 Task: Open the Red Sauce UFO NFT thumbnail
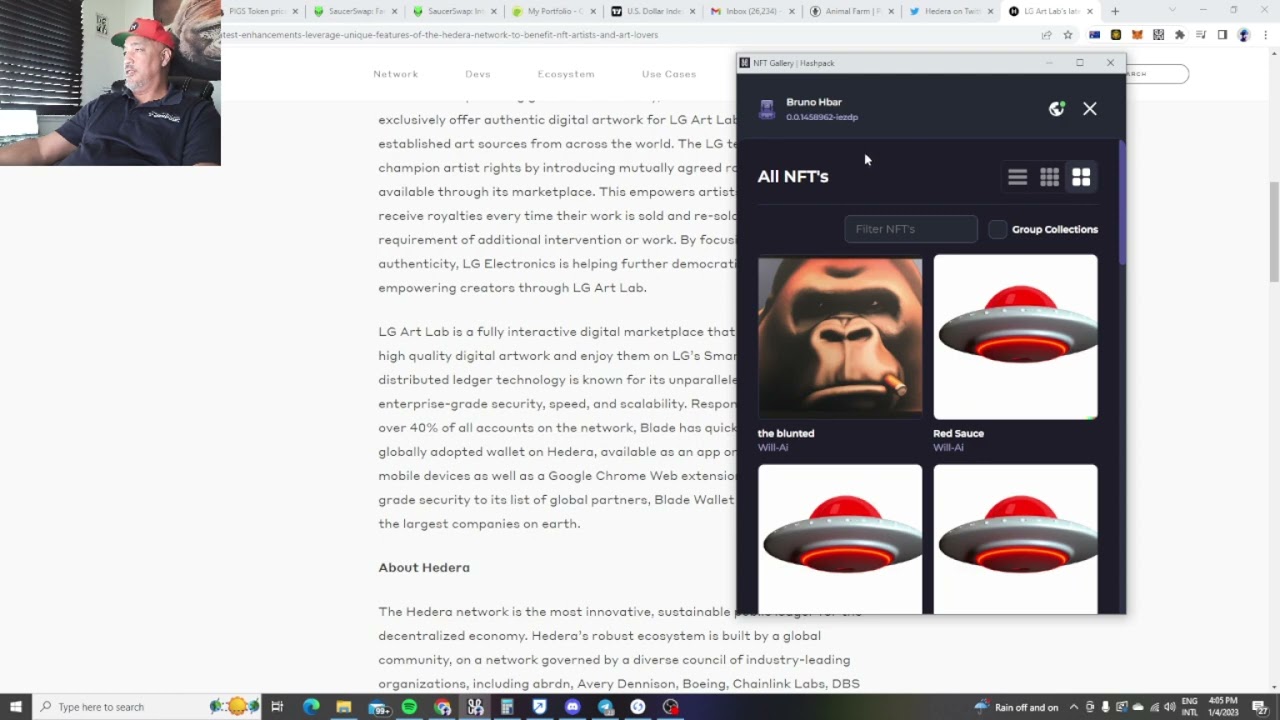1015,337
